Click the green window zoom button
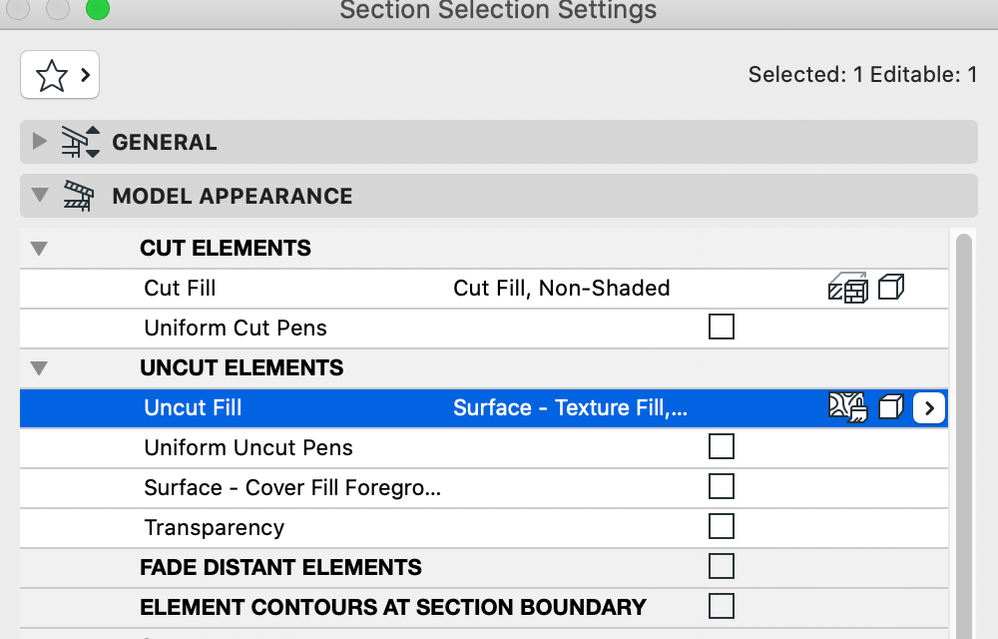Viewport: 998px width, 639px height. (97, 9)
